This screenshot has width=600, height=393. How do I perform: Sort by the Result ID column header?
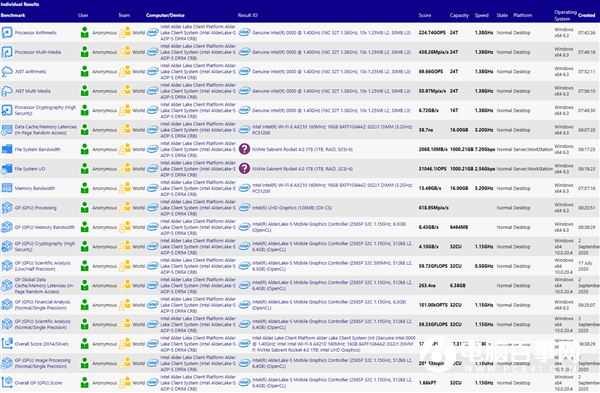click(x=248, y=15)
